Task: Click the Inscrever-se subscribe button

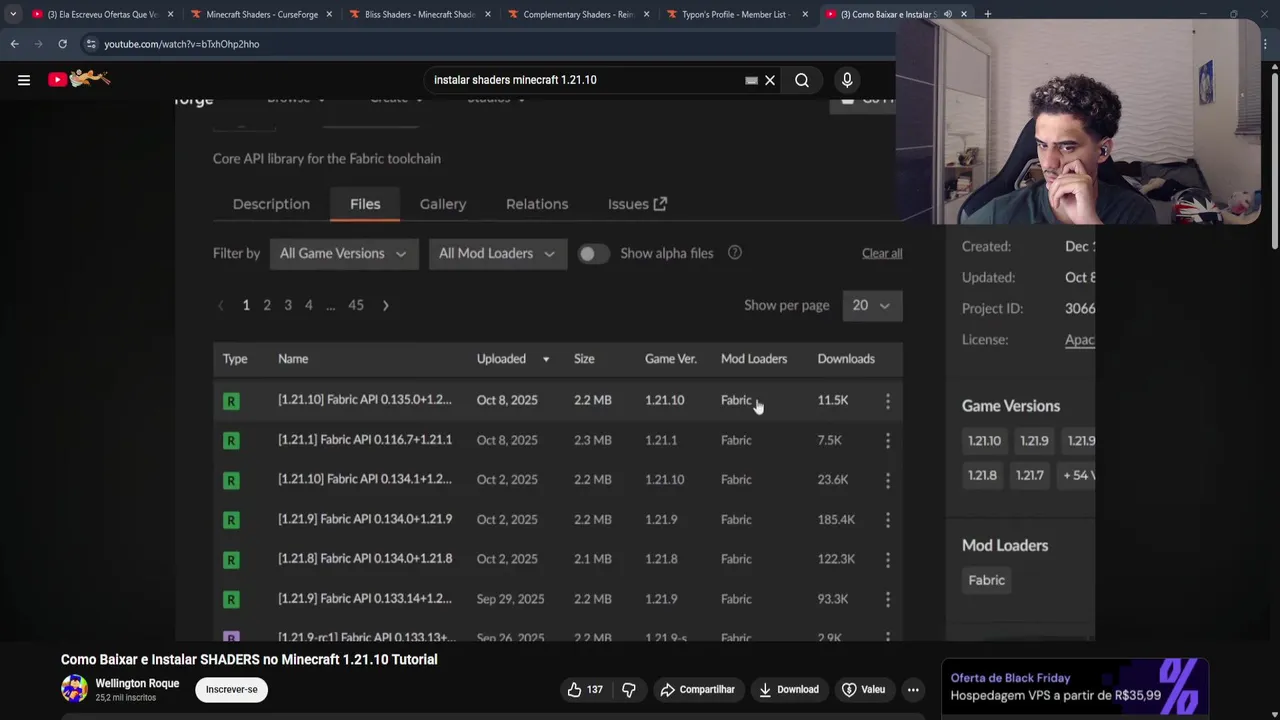Action: pyautogui.click(x=231, y=689)
